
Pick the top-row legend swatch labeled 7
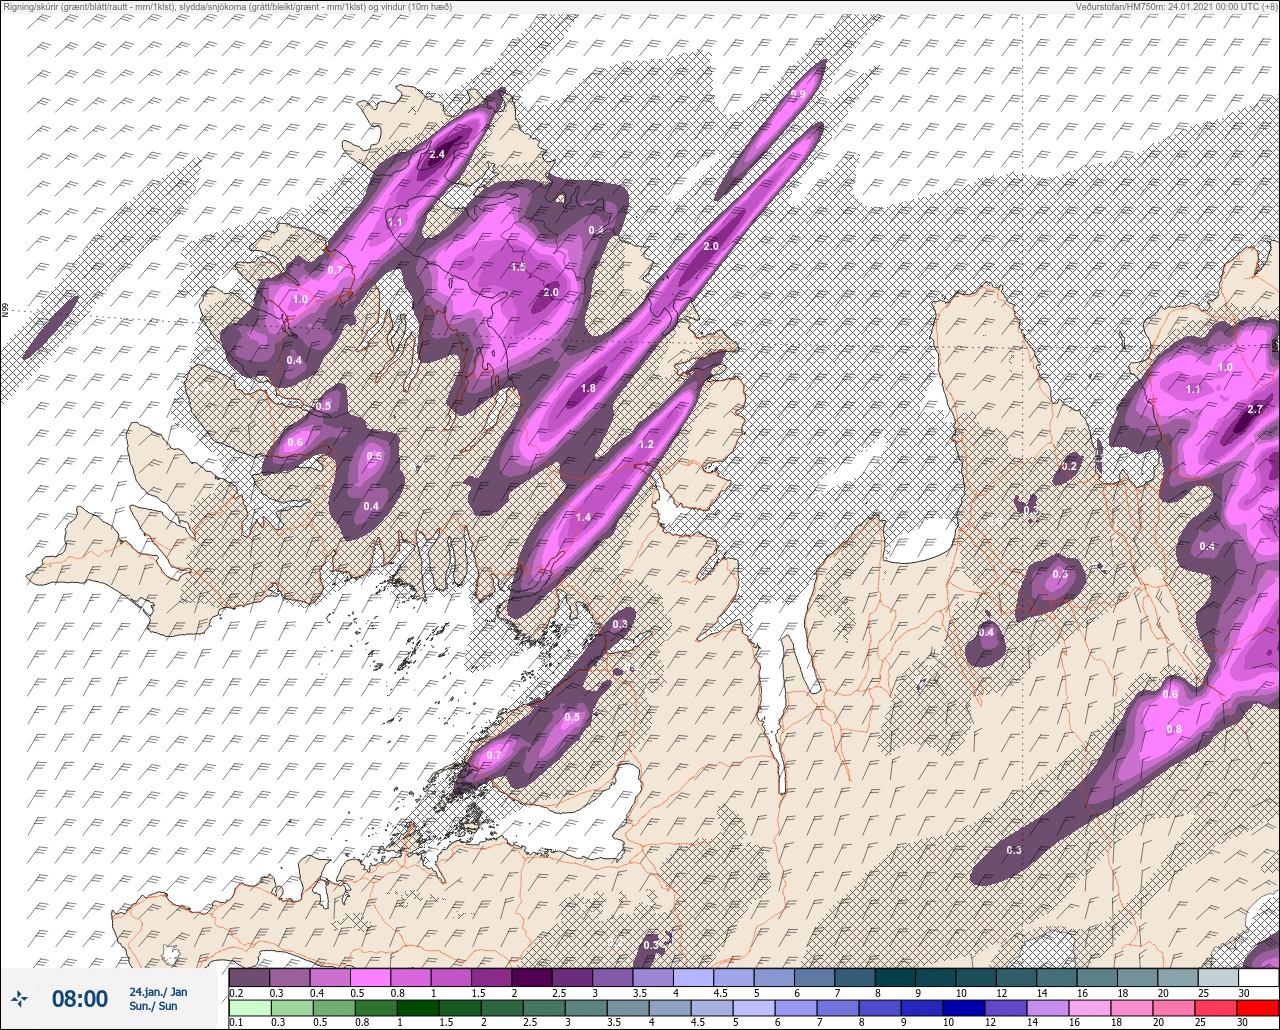click(856, 977)
